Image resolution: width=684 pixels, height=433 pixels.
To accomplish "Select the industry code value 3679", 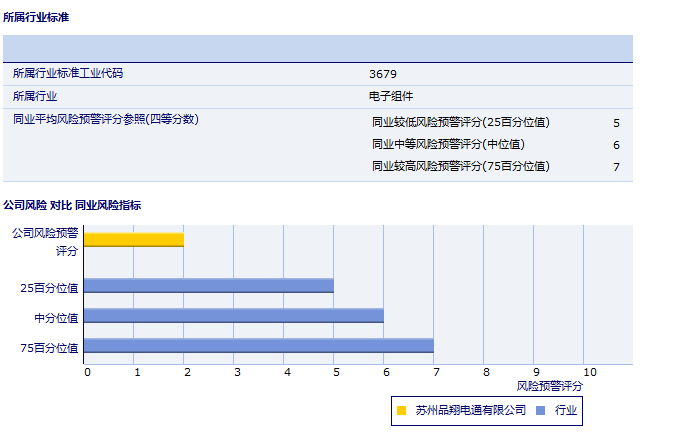I will (384, 74).
